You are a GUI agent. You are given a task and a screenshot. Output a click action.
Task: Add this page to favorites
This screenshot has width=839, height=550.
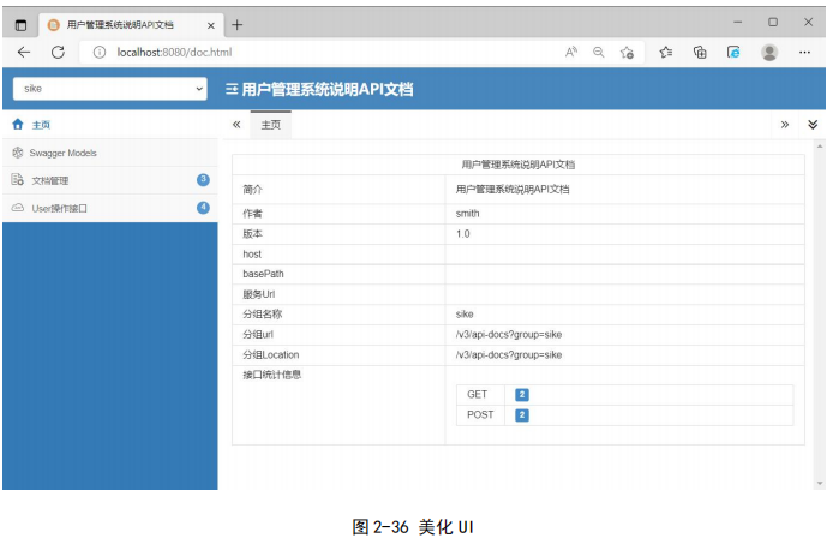point(627,52)
